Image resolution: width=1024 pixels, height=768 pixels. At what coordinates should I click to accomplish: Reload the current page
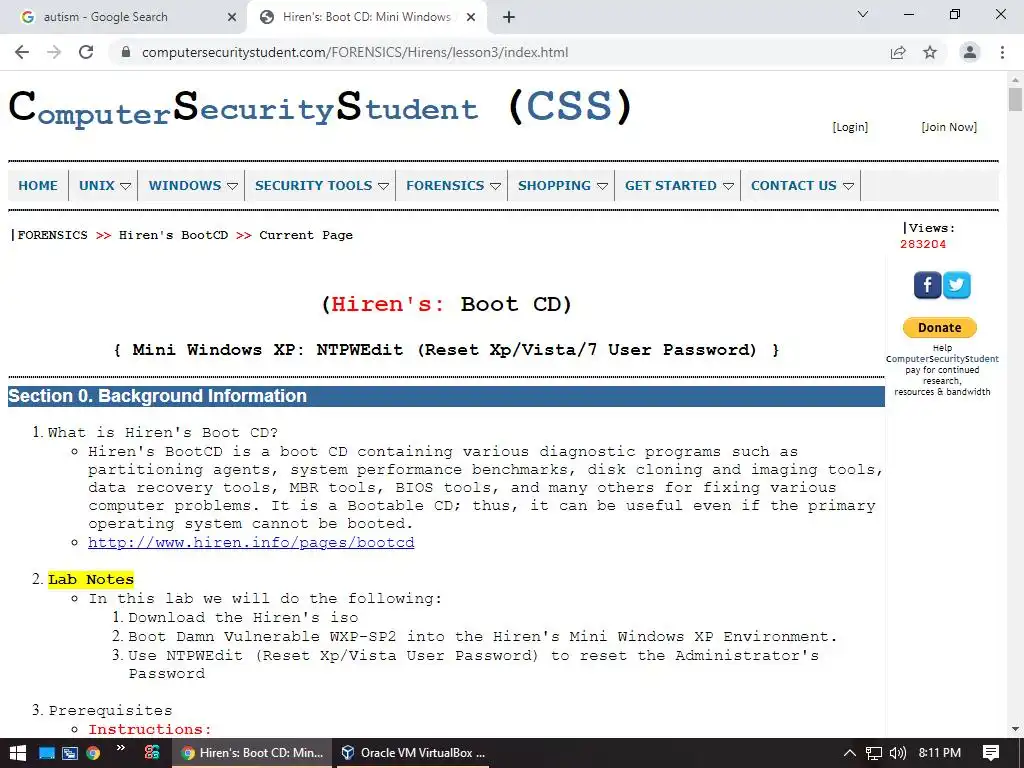(x=86, y=52)
